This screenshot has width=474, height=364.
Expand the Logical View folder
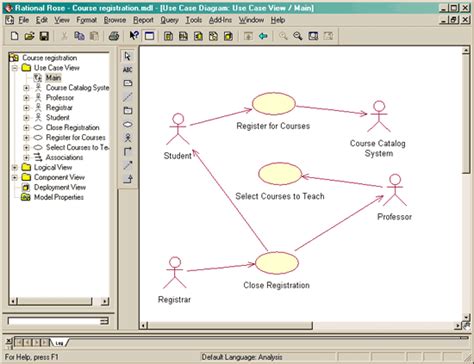[15, 167]
